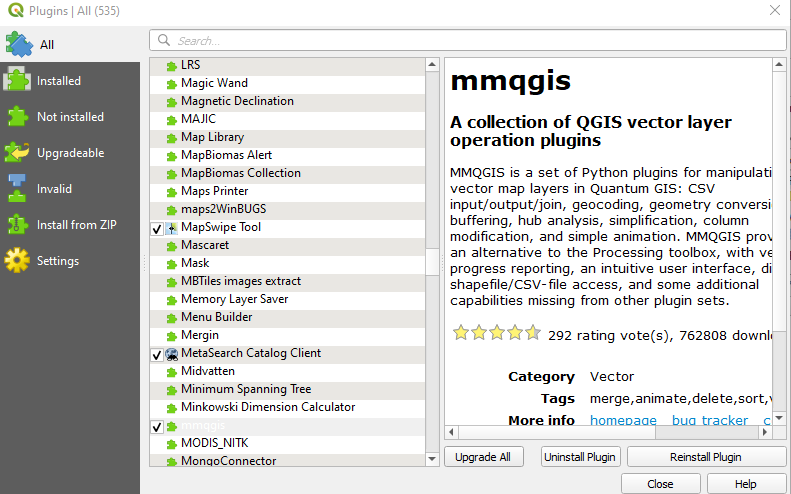791x494 pixels.
Task: Click the plugin list scroll down arrow
Action: point(432,459)
